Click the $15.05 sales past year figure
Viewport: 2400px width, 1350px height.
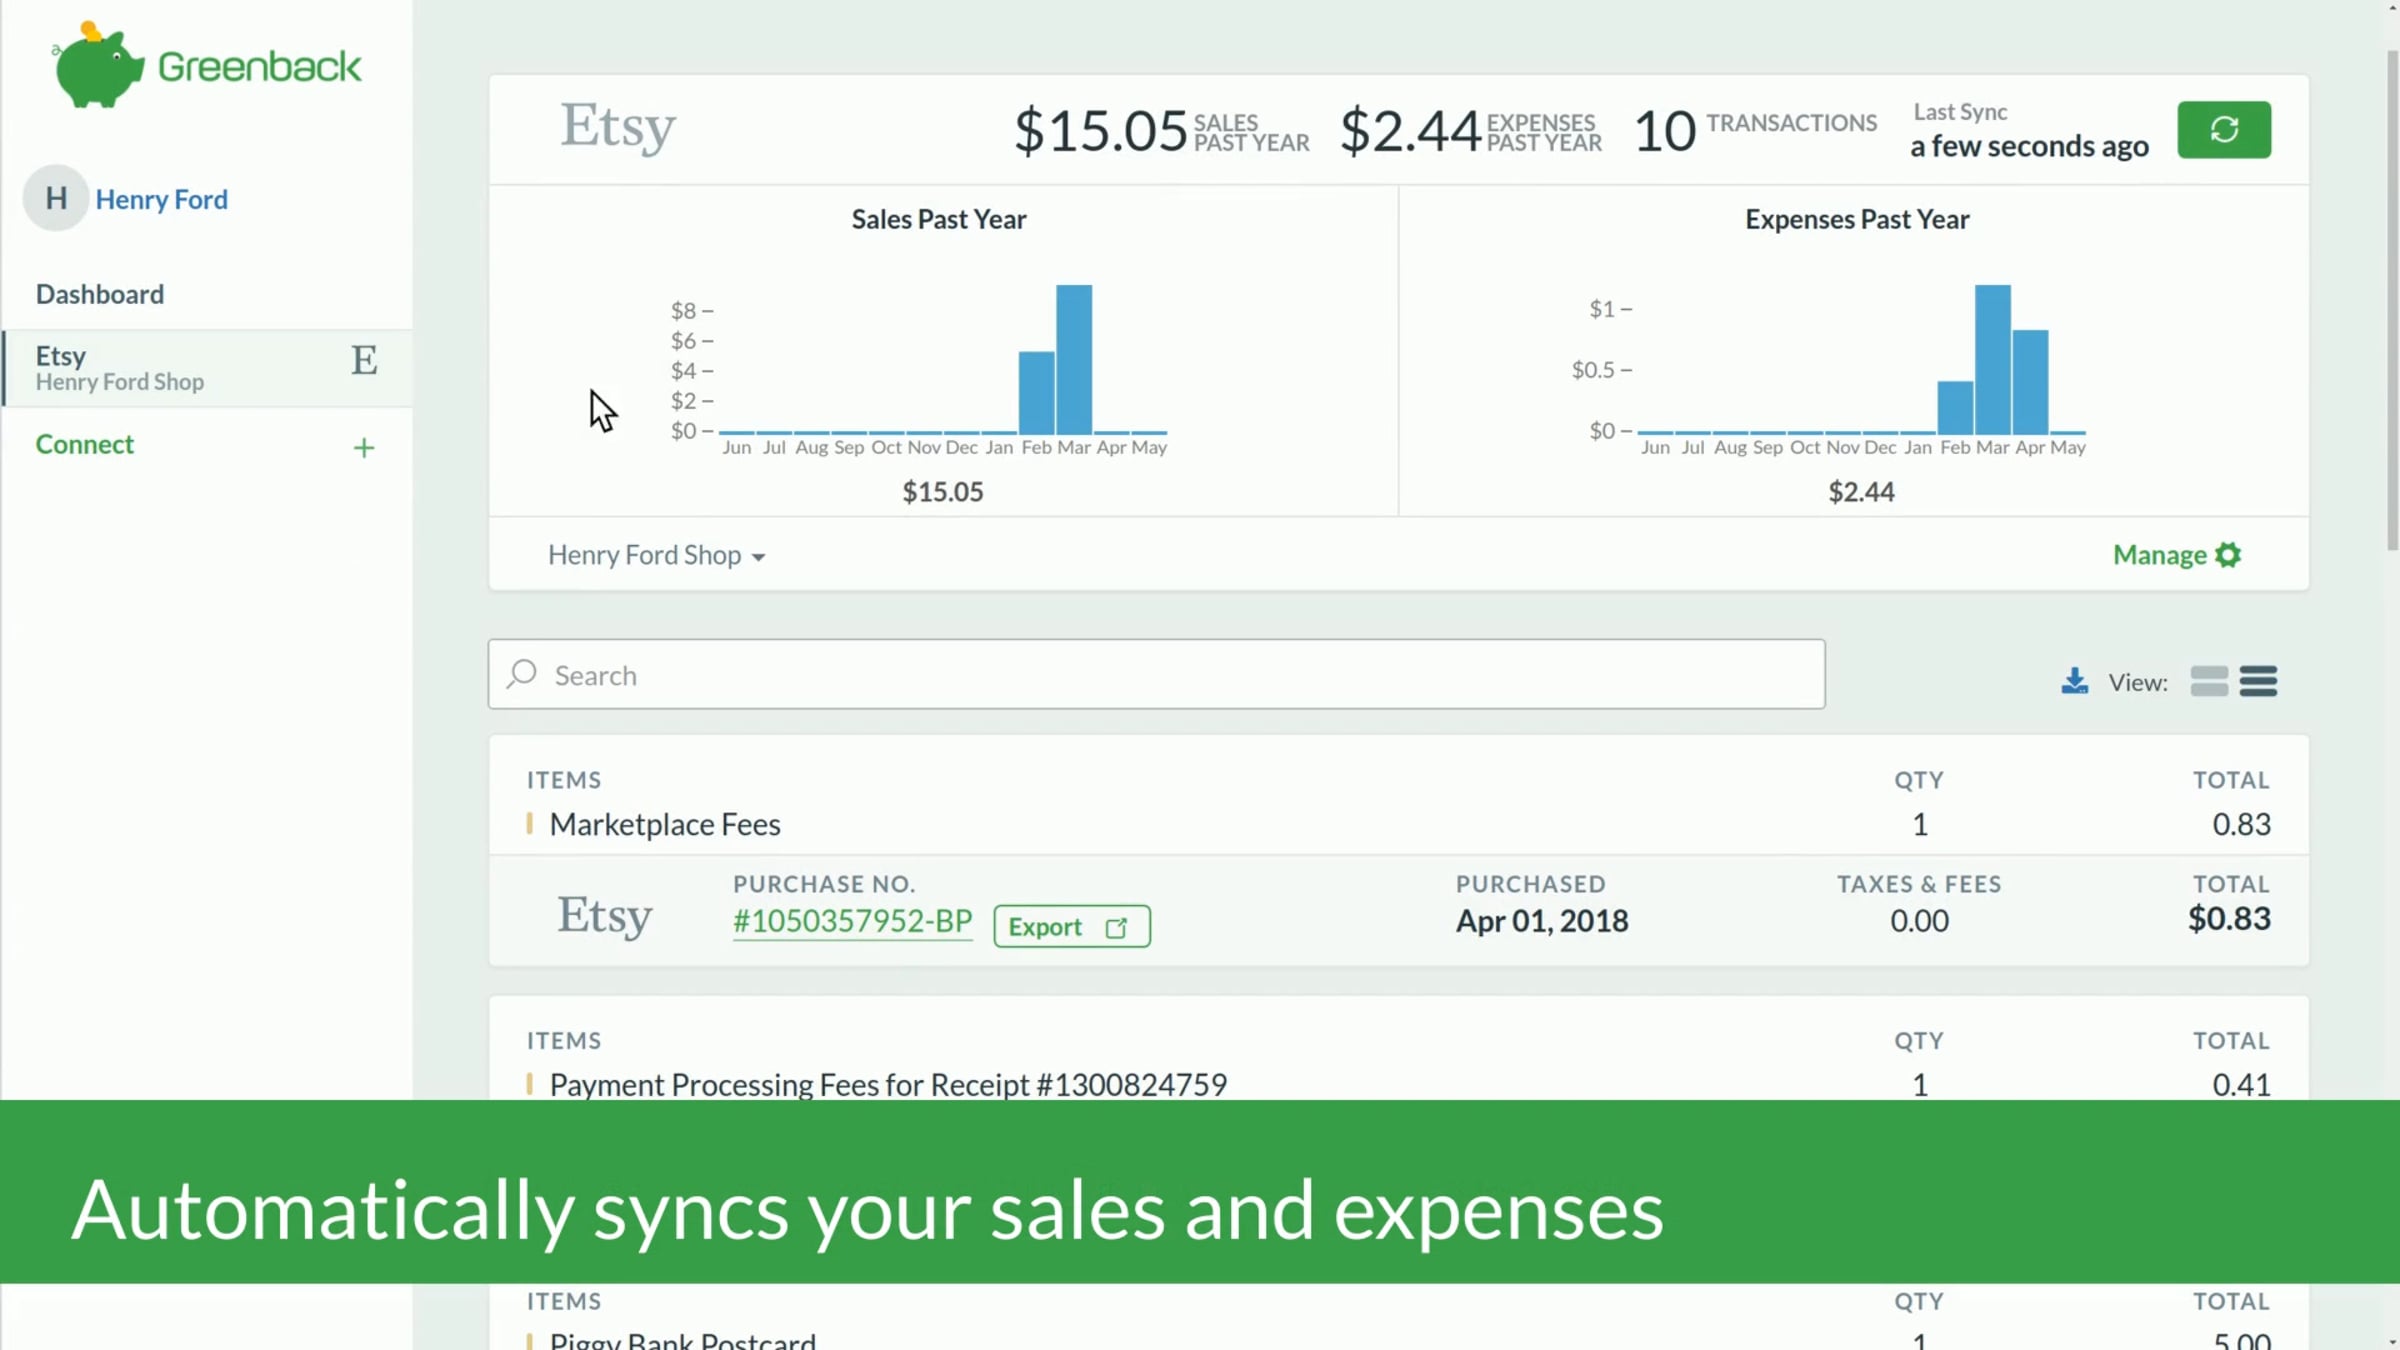tap(1101, 131)
